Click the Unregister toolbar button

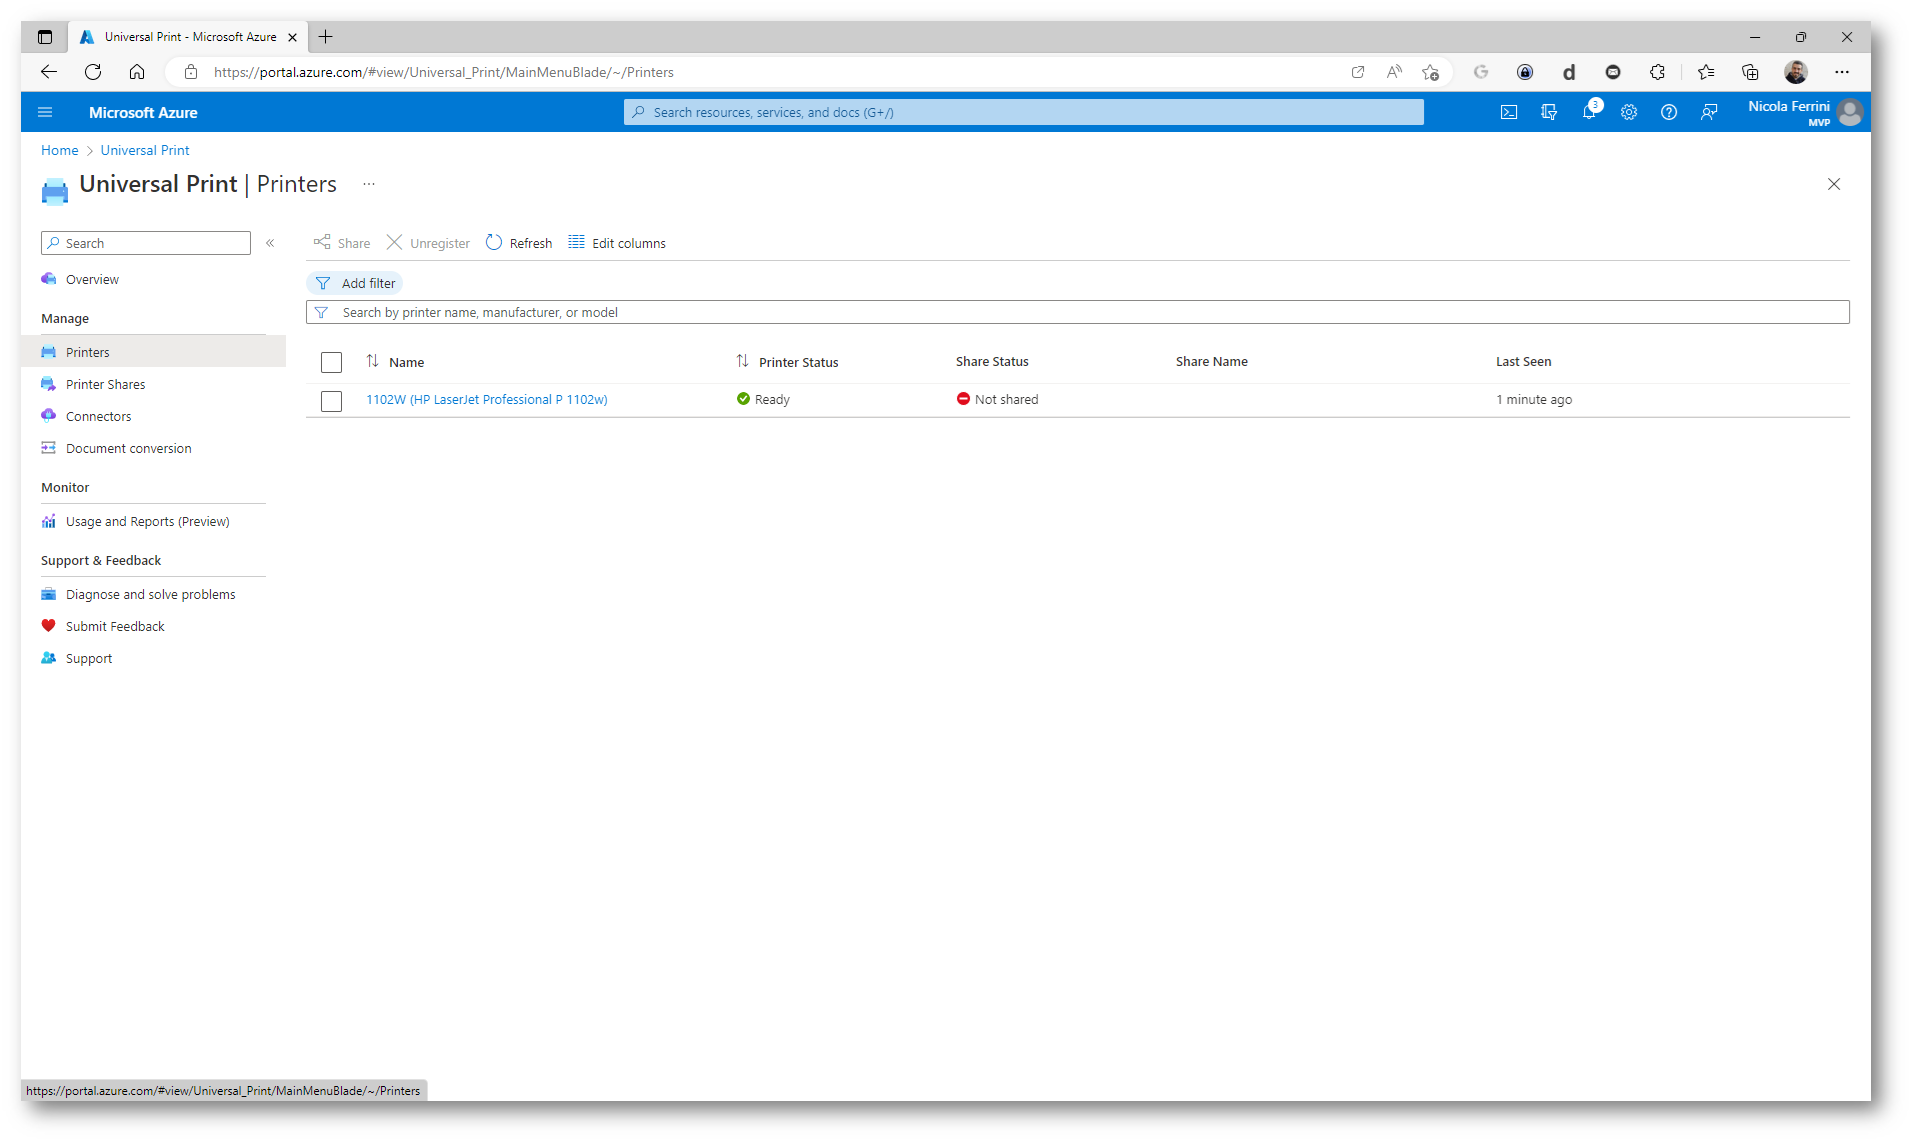click(428, 243)
